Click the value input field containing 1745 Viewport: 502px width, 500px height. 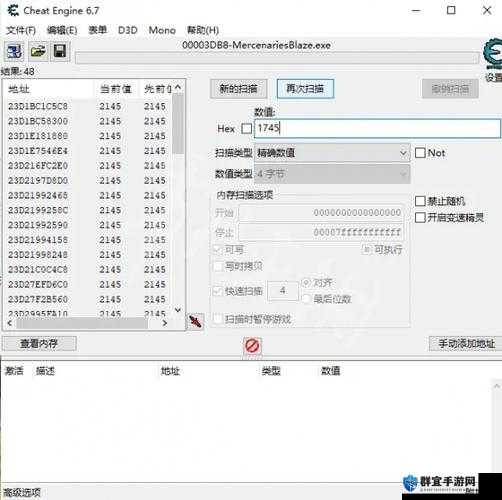click(x=377, y=128)
